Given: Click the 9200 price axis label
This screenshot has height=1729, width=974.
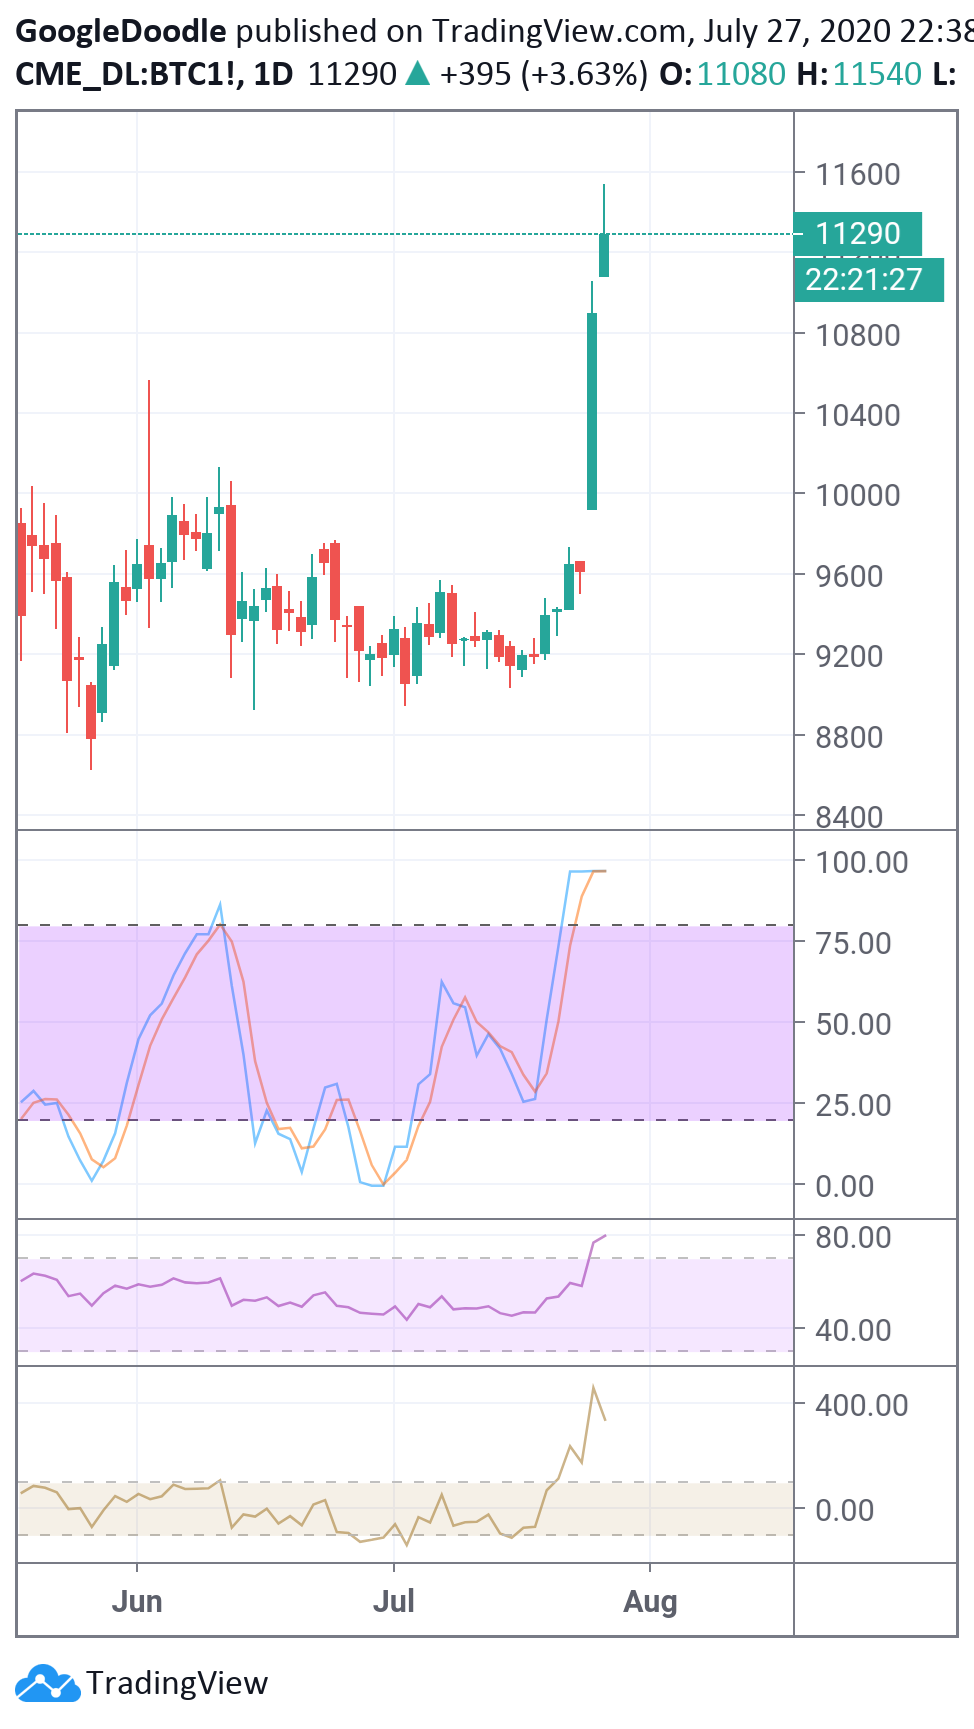Looking at the screenshot, I should click(849, 656).
